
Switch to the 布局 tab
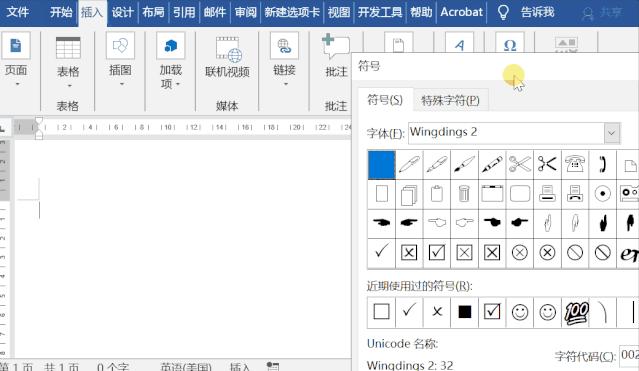coord(153,12)
